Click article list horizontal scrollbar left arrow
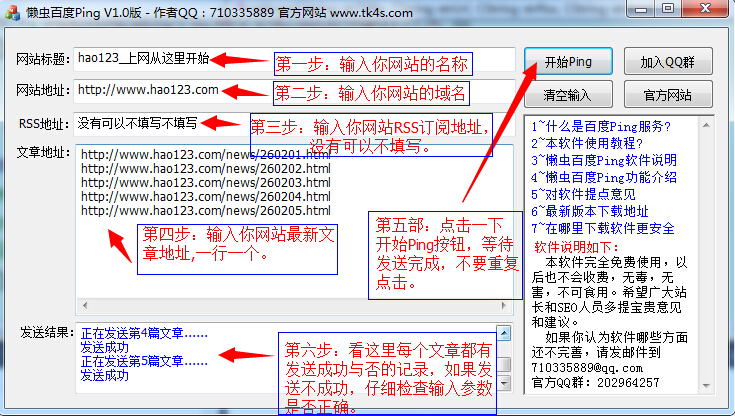This screenshot has width=735, height=416. (x=85, y=305)
